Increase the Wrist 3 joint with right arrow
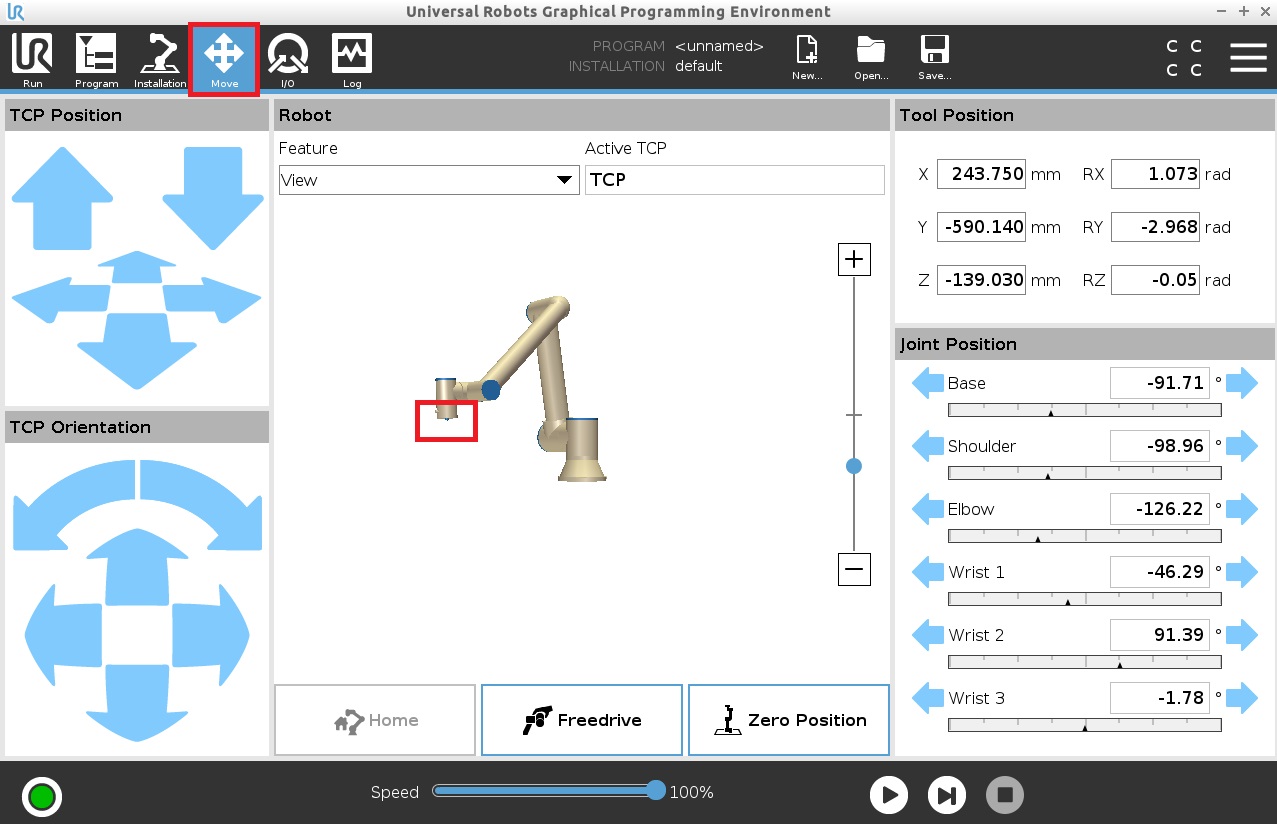1277x824 pixels. tap(1242, 698)
